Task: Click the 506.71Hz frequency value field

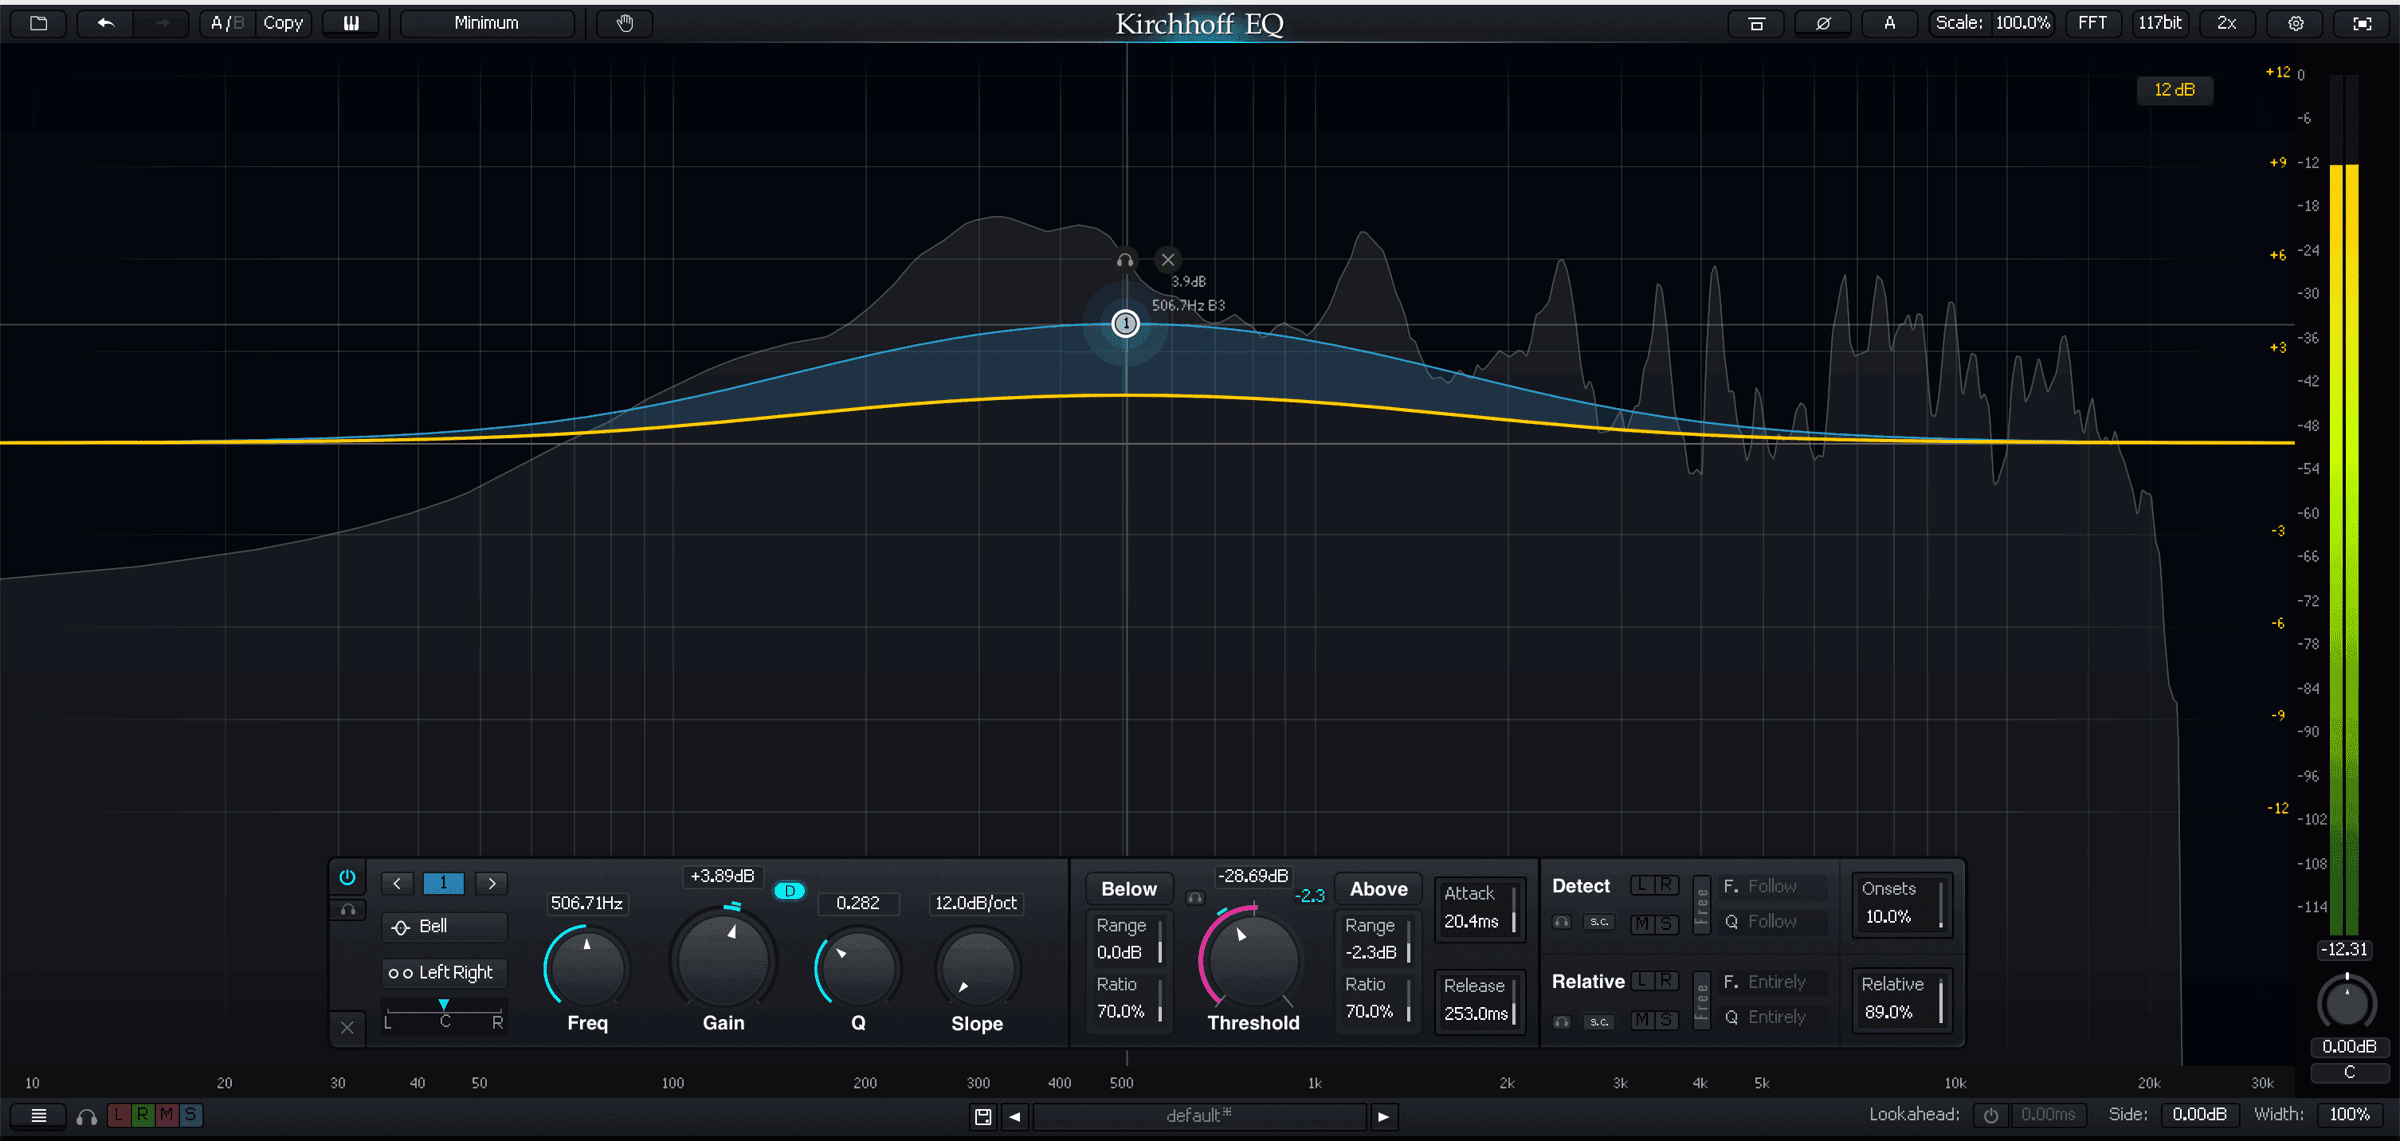Action: click(587, 903)
